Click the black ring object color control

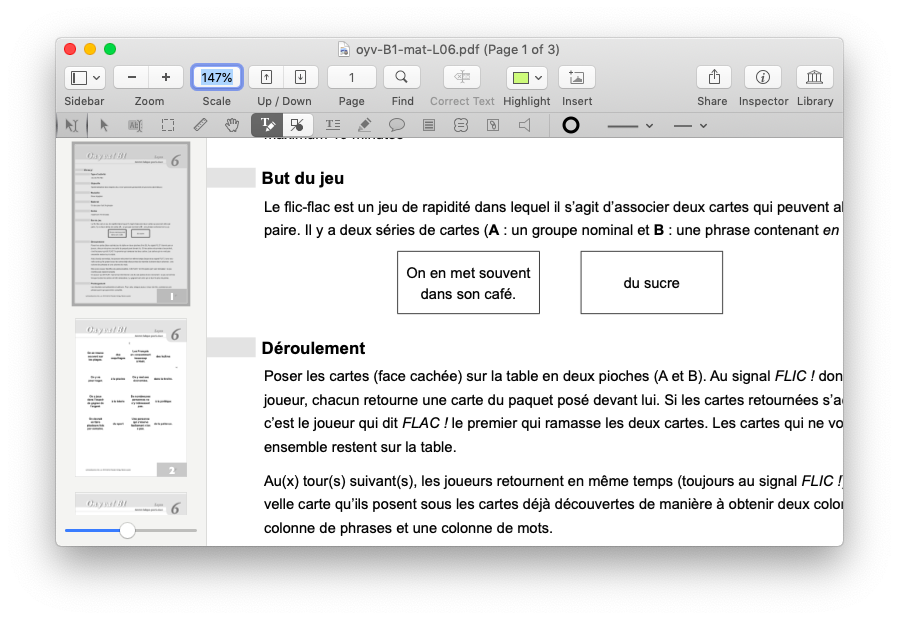(570, 125)
